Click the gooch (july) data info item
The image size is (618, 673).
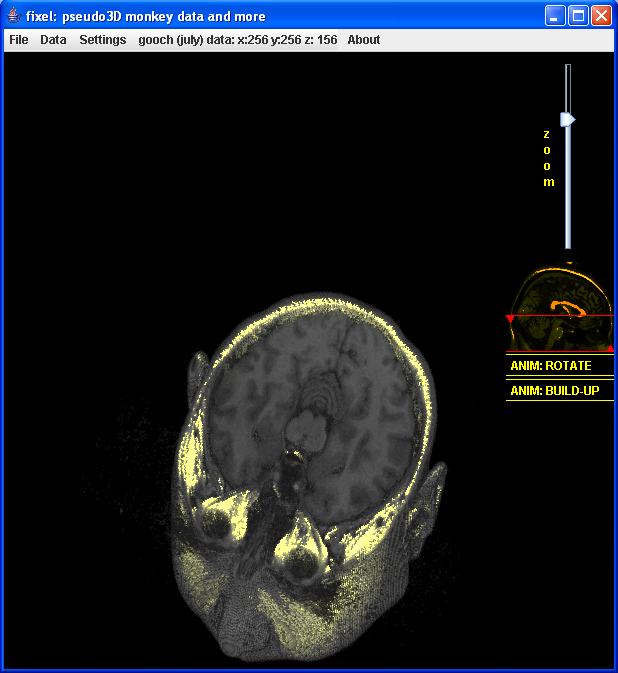click(237, 40)
